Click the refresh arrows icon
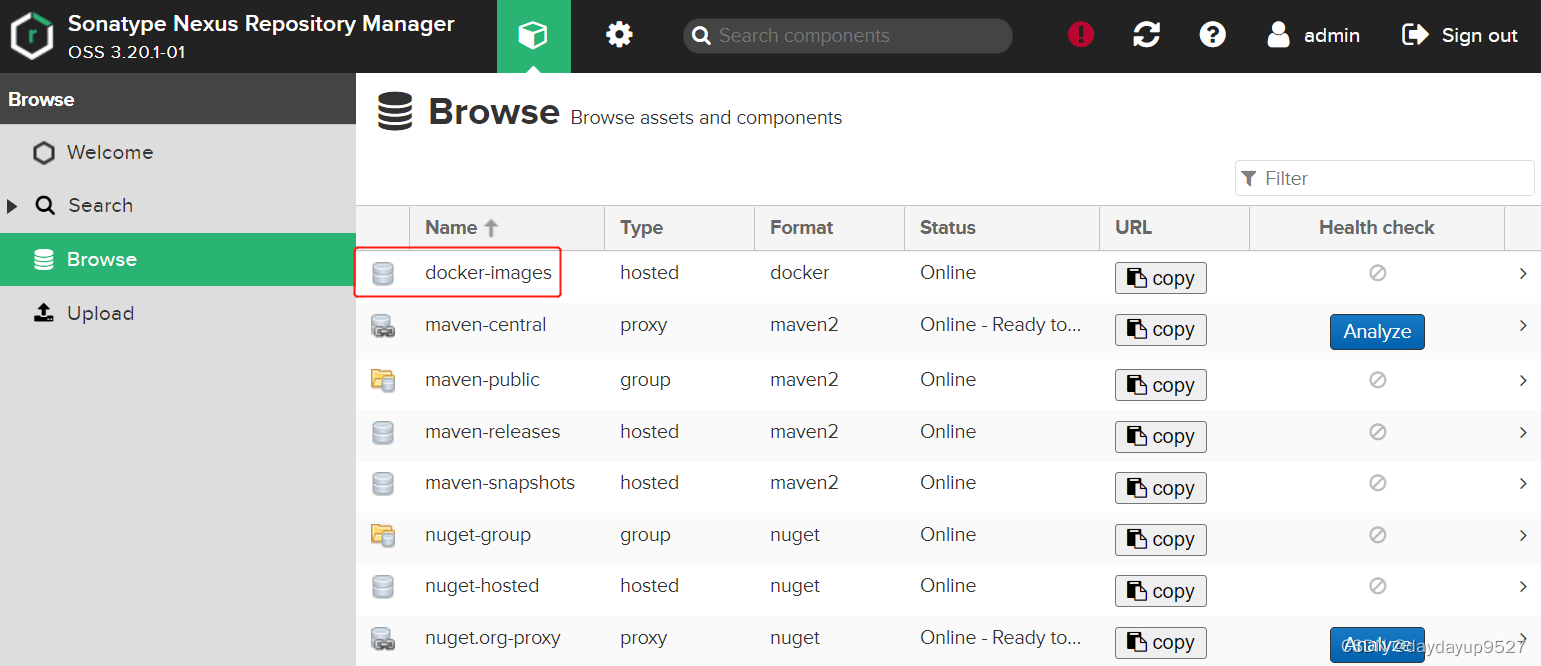Screen dimensions: 1541x666 click(1147, 35)
